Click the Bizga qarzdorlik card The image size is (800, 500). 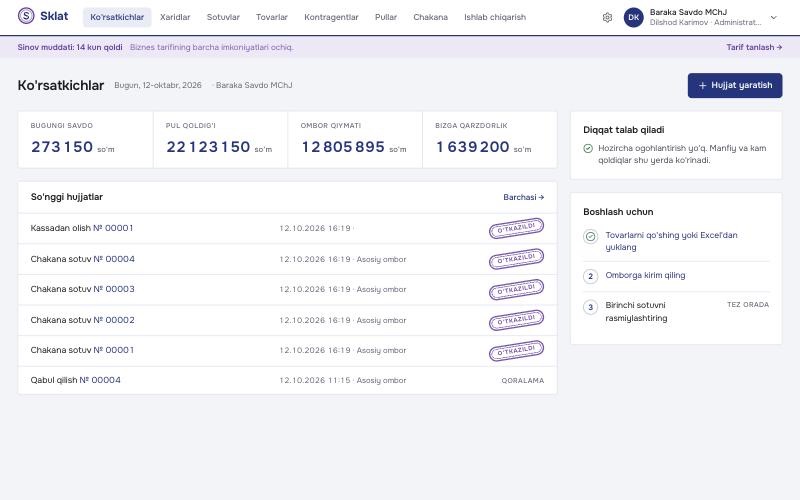point(490,140)
